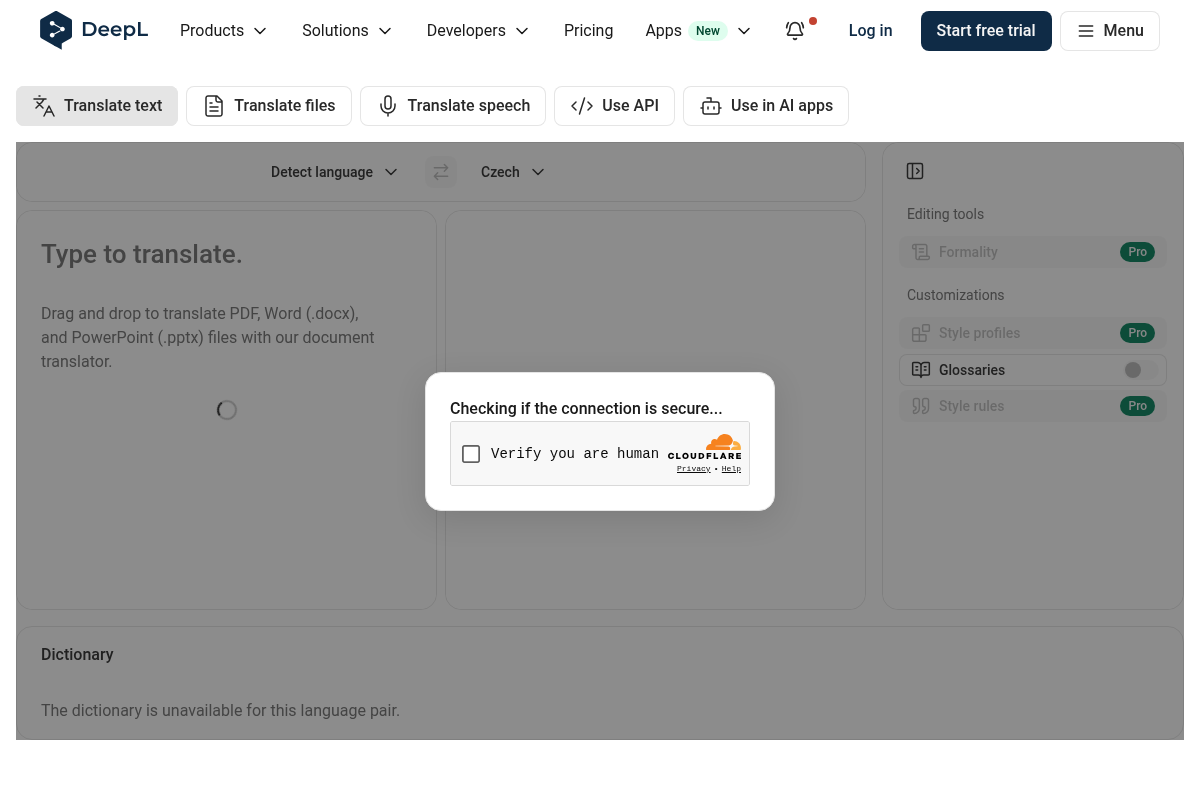This screenshot has width=1200, height=800.
Task: Open the Cloudflare Help link
Action: 731,469
